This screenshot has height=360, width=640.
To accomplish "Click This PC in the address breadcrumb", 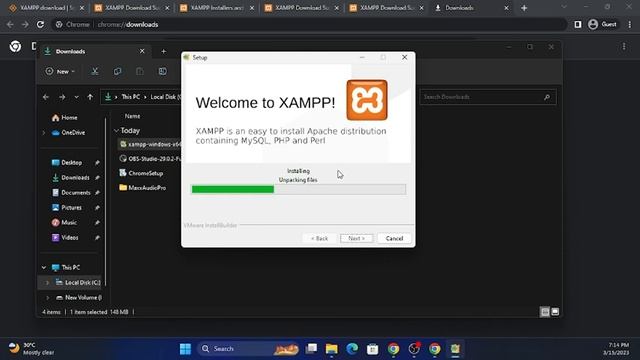I will pyautogui.click(x=131, y=97).
